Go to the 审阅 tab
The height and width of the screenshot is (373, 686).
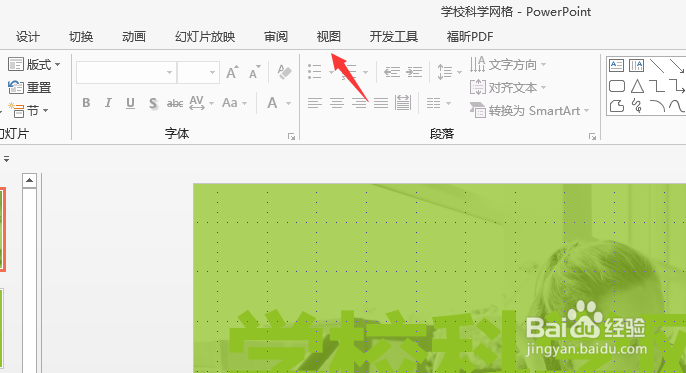276,37
